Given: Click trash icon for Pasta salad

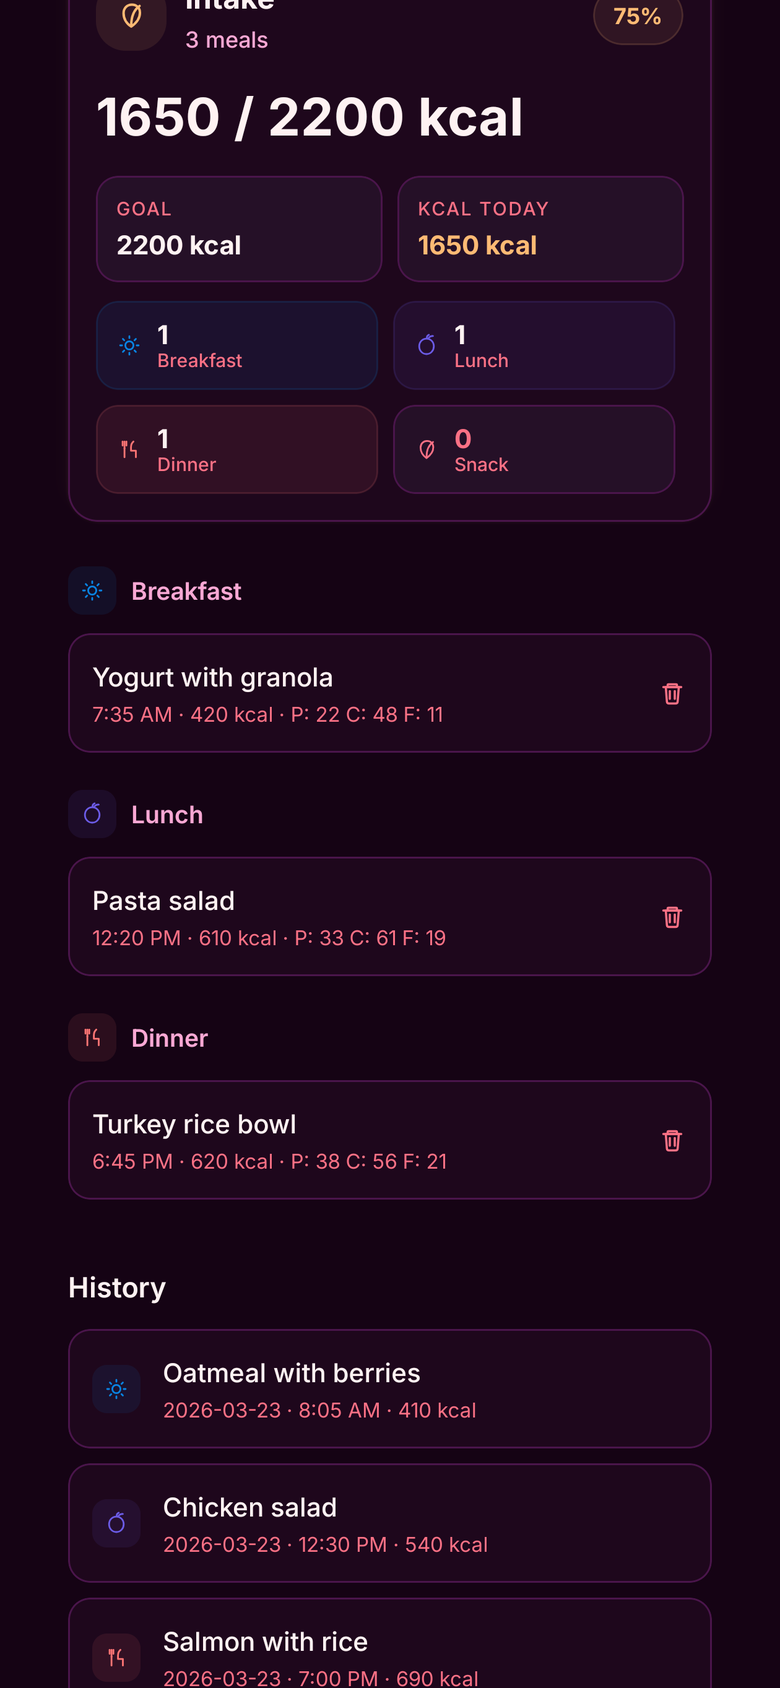Looking at the screenshot, I should click(x=672, y=917).
